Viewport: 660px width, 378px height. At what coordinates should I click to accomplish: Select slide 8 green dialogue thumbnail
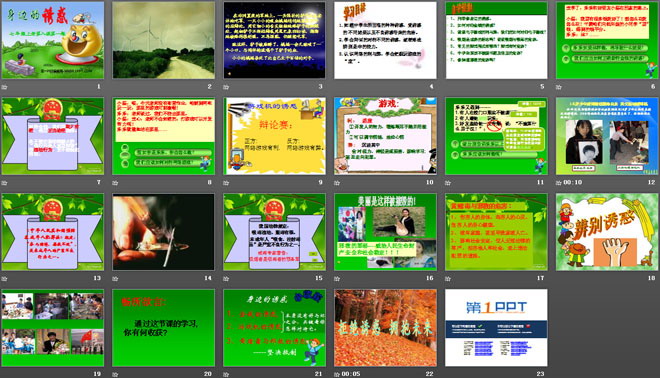[x=163, y=136]
